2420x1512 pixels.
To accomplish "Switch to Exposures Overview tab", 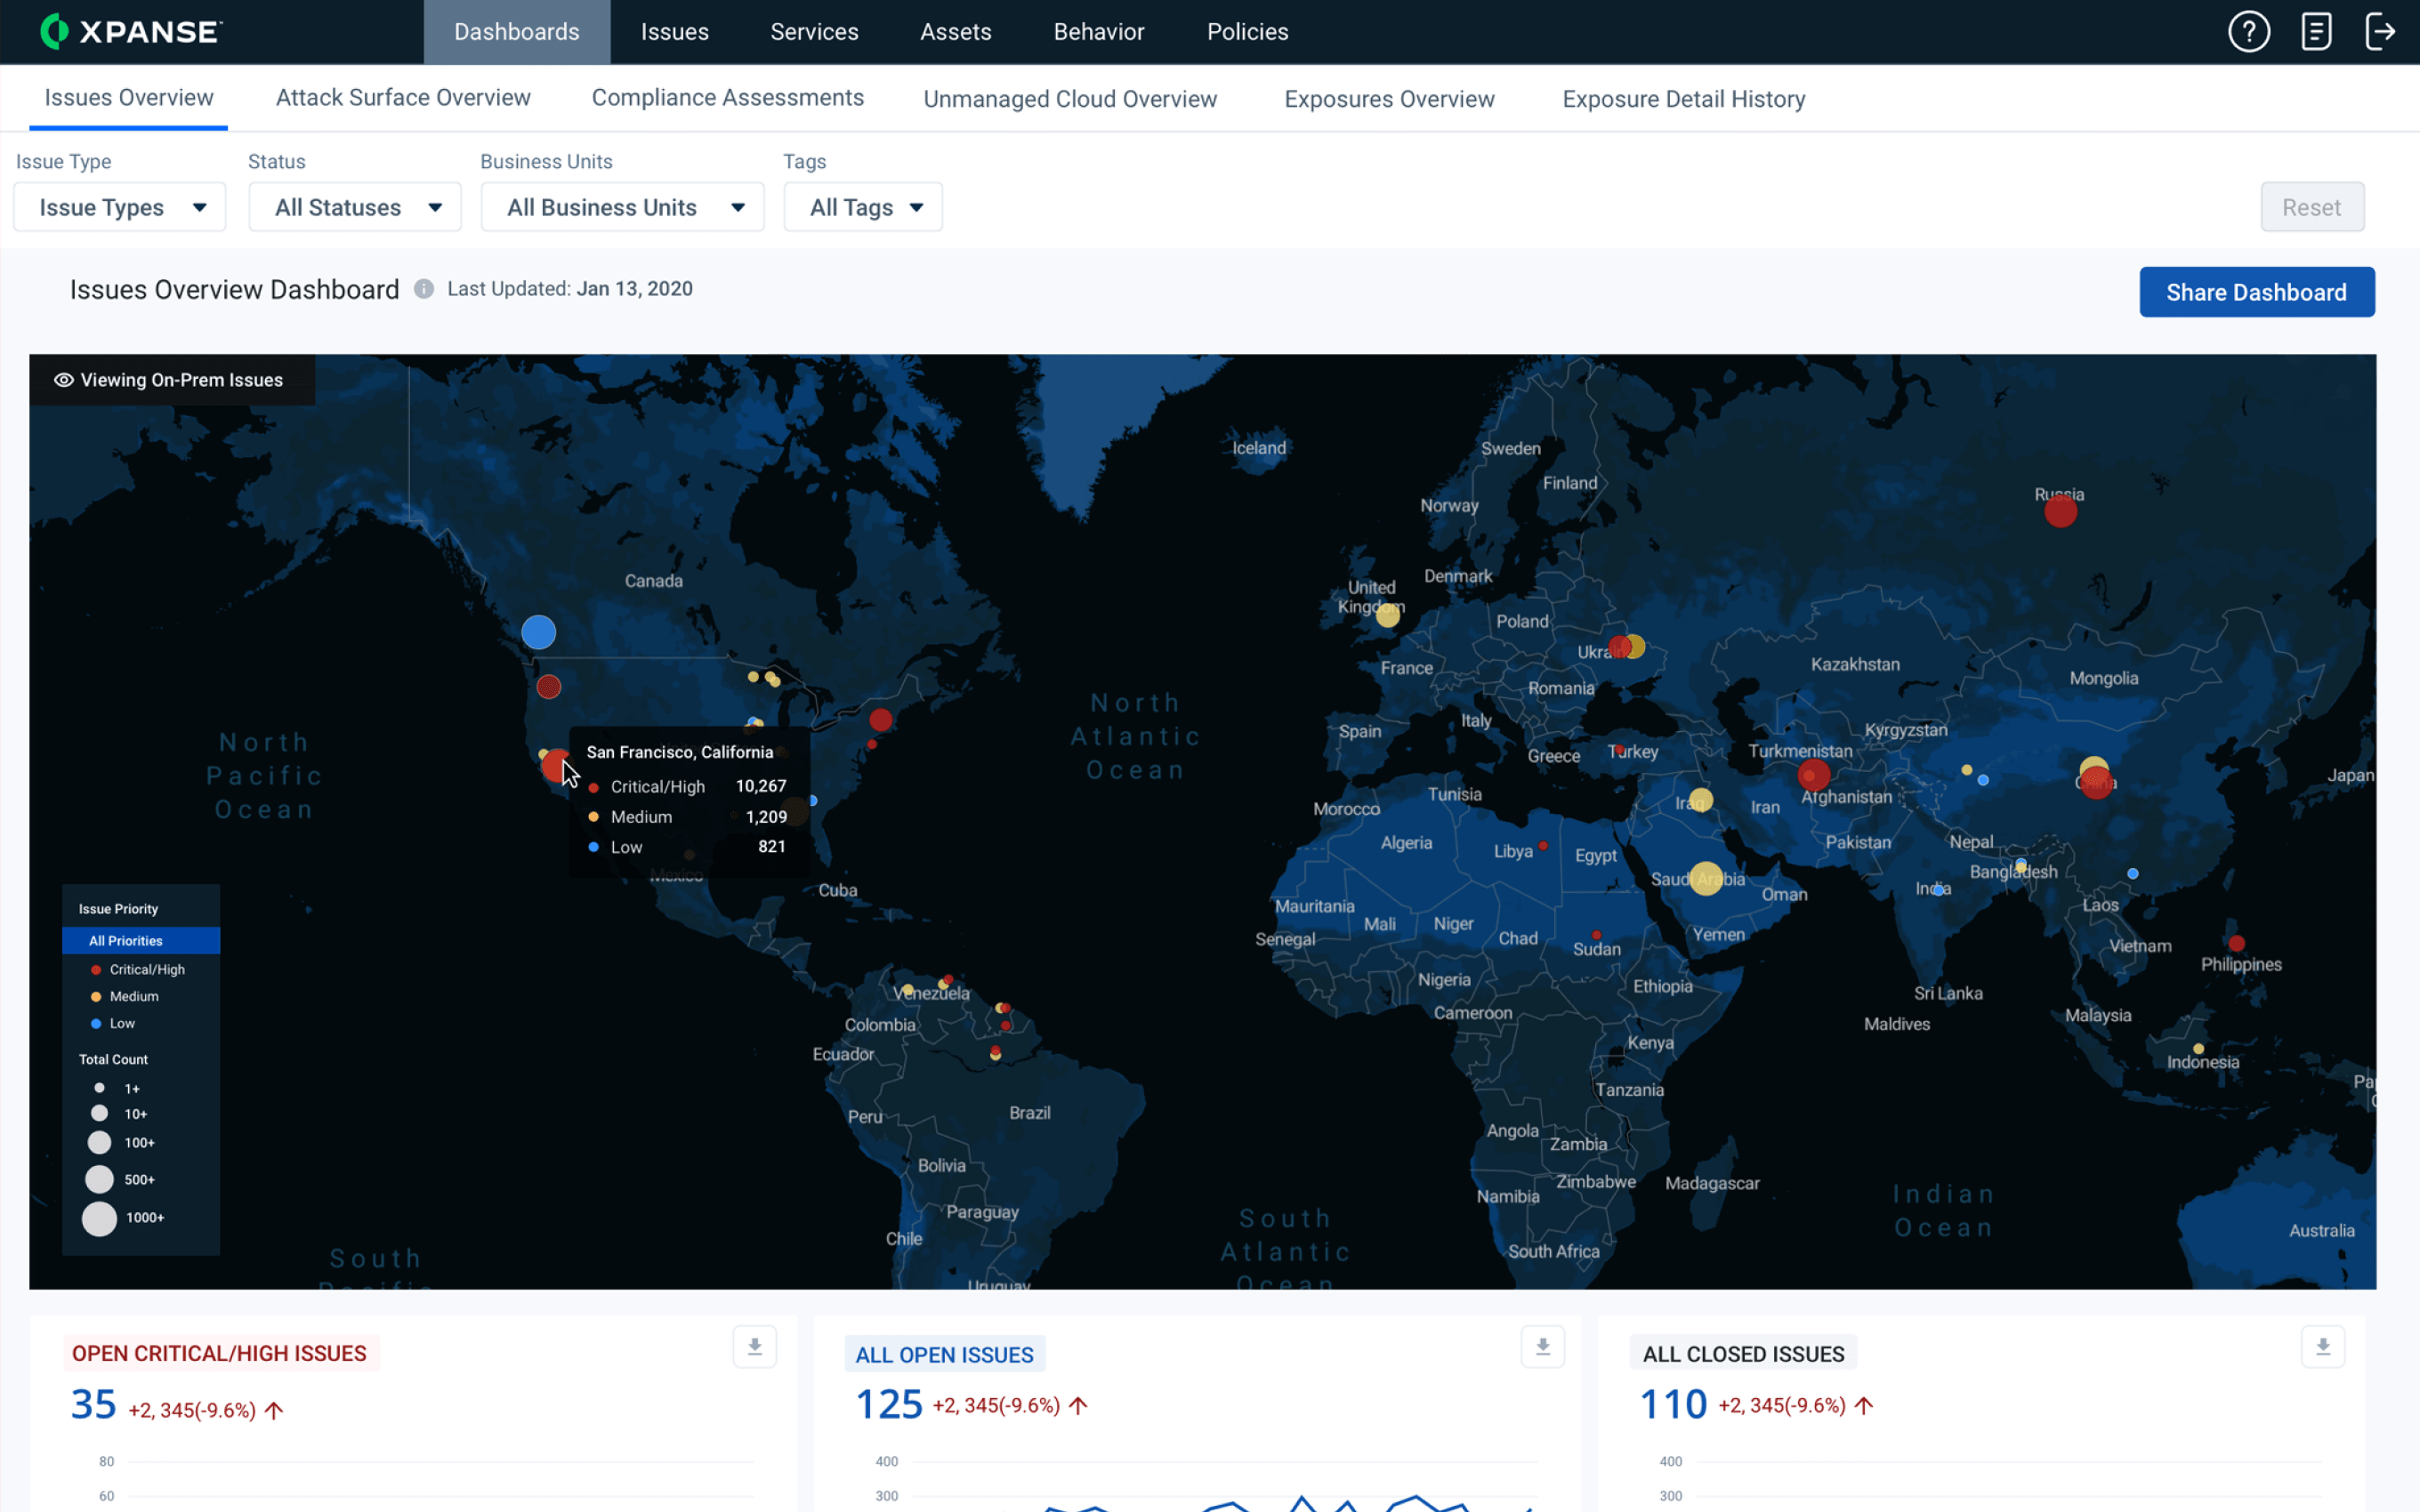I will click(1389, 98).
